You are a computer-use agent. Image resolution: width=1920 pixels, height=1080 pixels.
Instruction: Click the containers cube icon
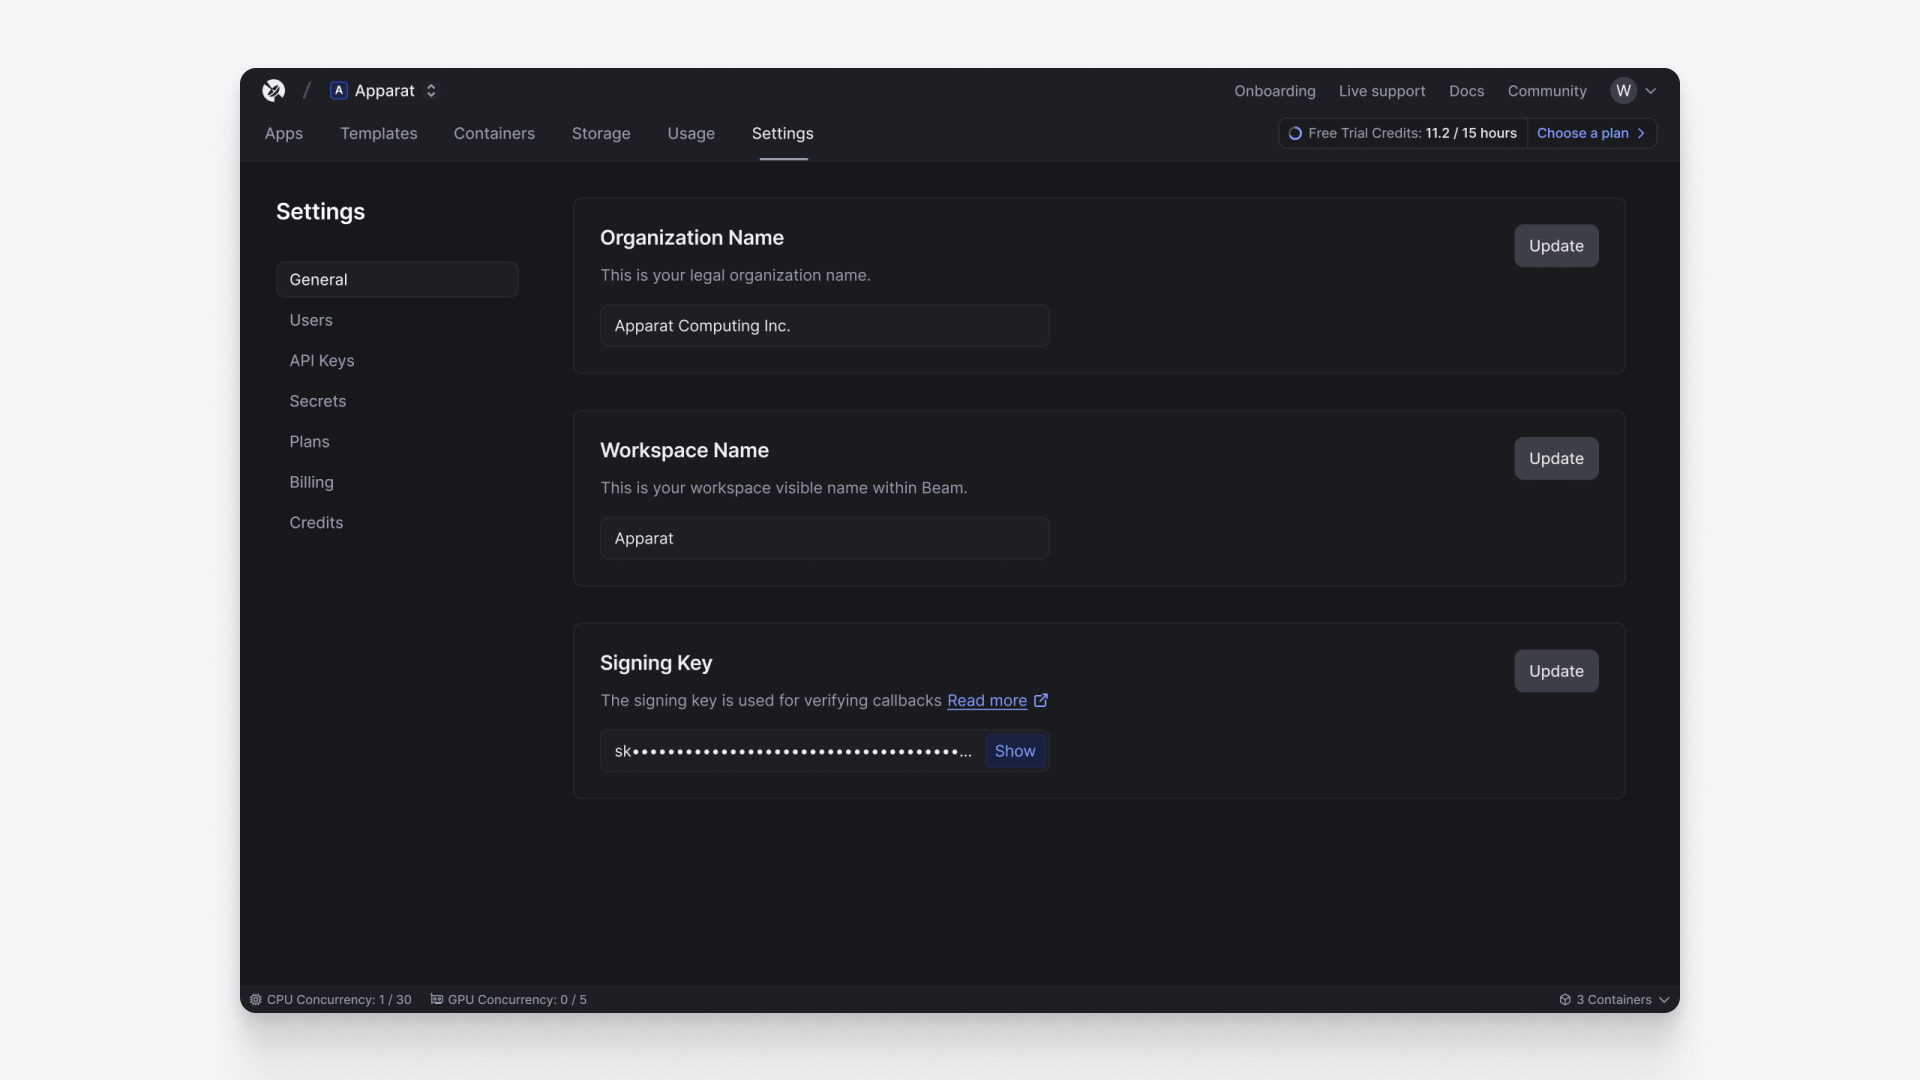(x=1565, y=999)
